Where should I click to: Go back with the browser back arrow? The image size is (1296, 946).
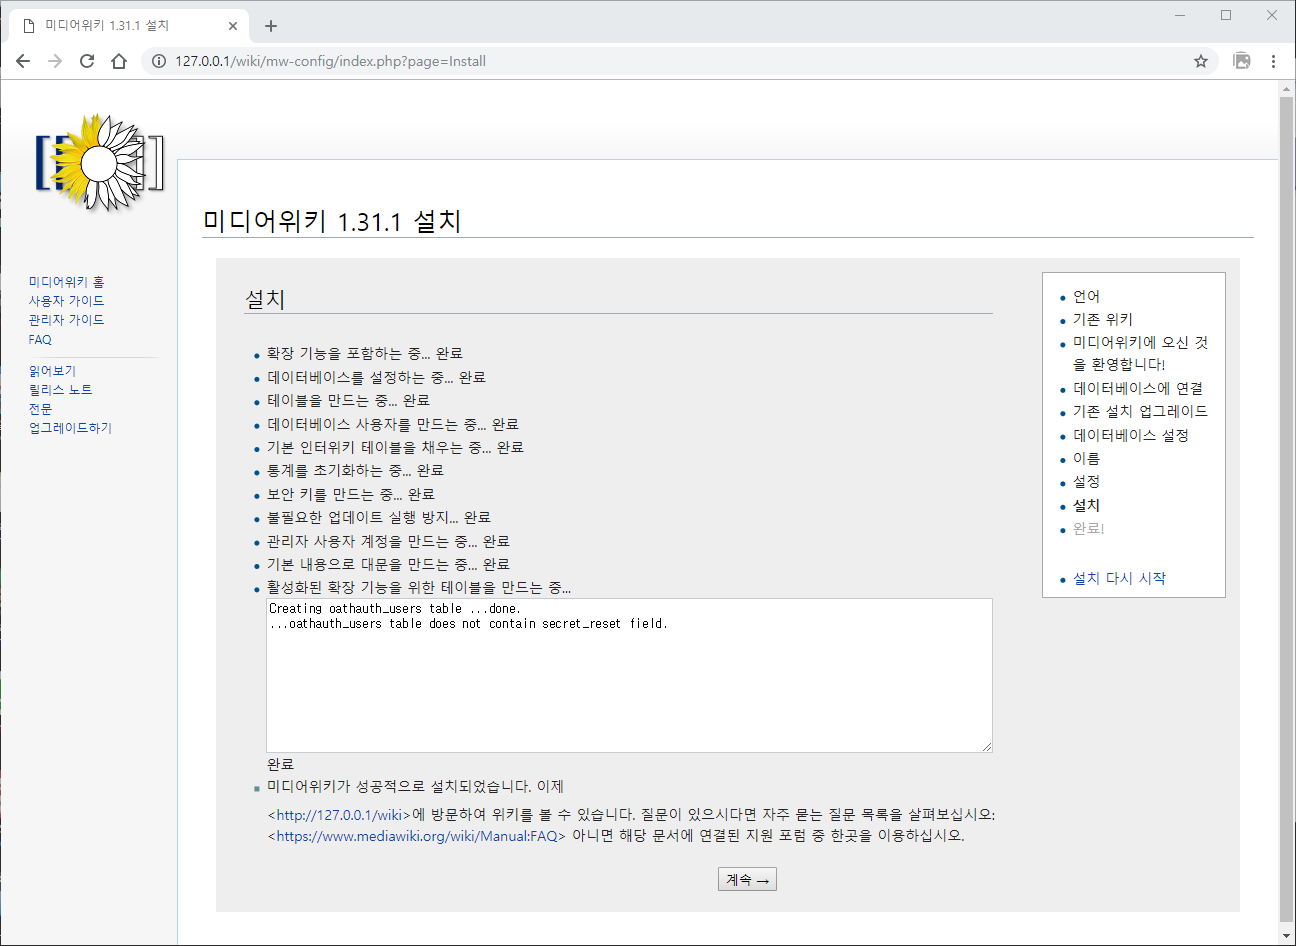click(x=23, y=61)
